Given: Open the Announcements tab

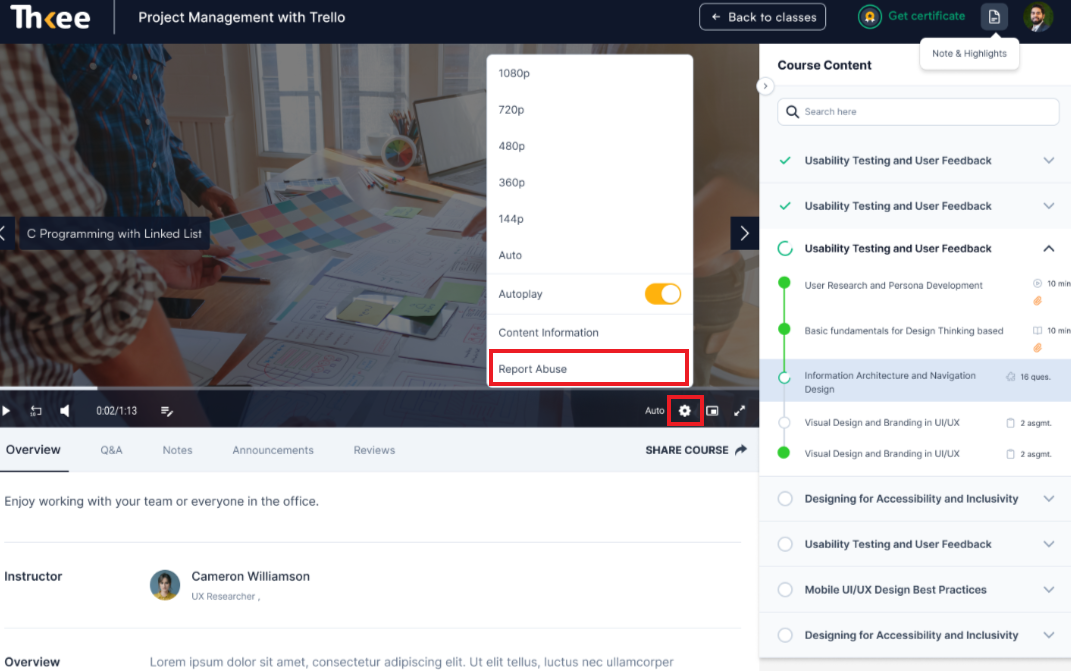Looking at the screenshot, I should point(273,450).
